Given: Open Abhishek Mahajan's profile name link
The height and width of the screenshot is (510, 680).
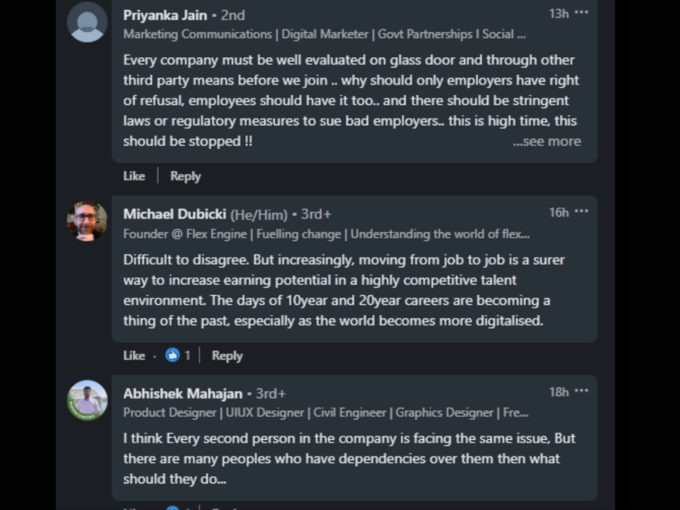Looking at the screenshot, I should tap(183, 394).
